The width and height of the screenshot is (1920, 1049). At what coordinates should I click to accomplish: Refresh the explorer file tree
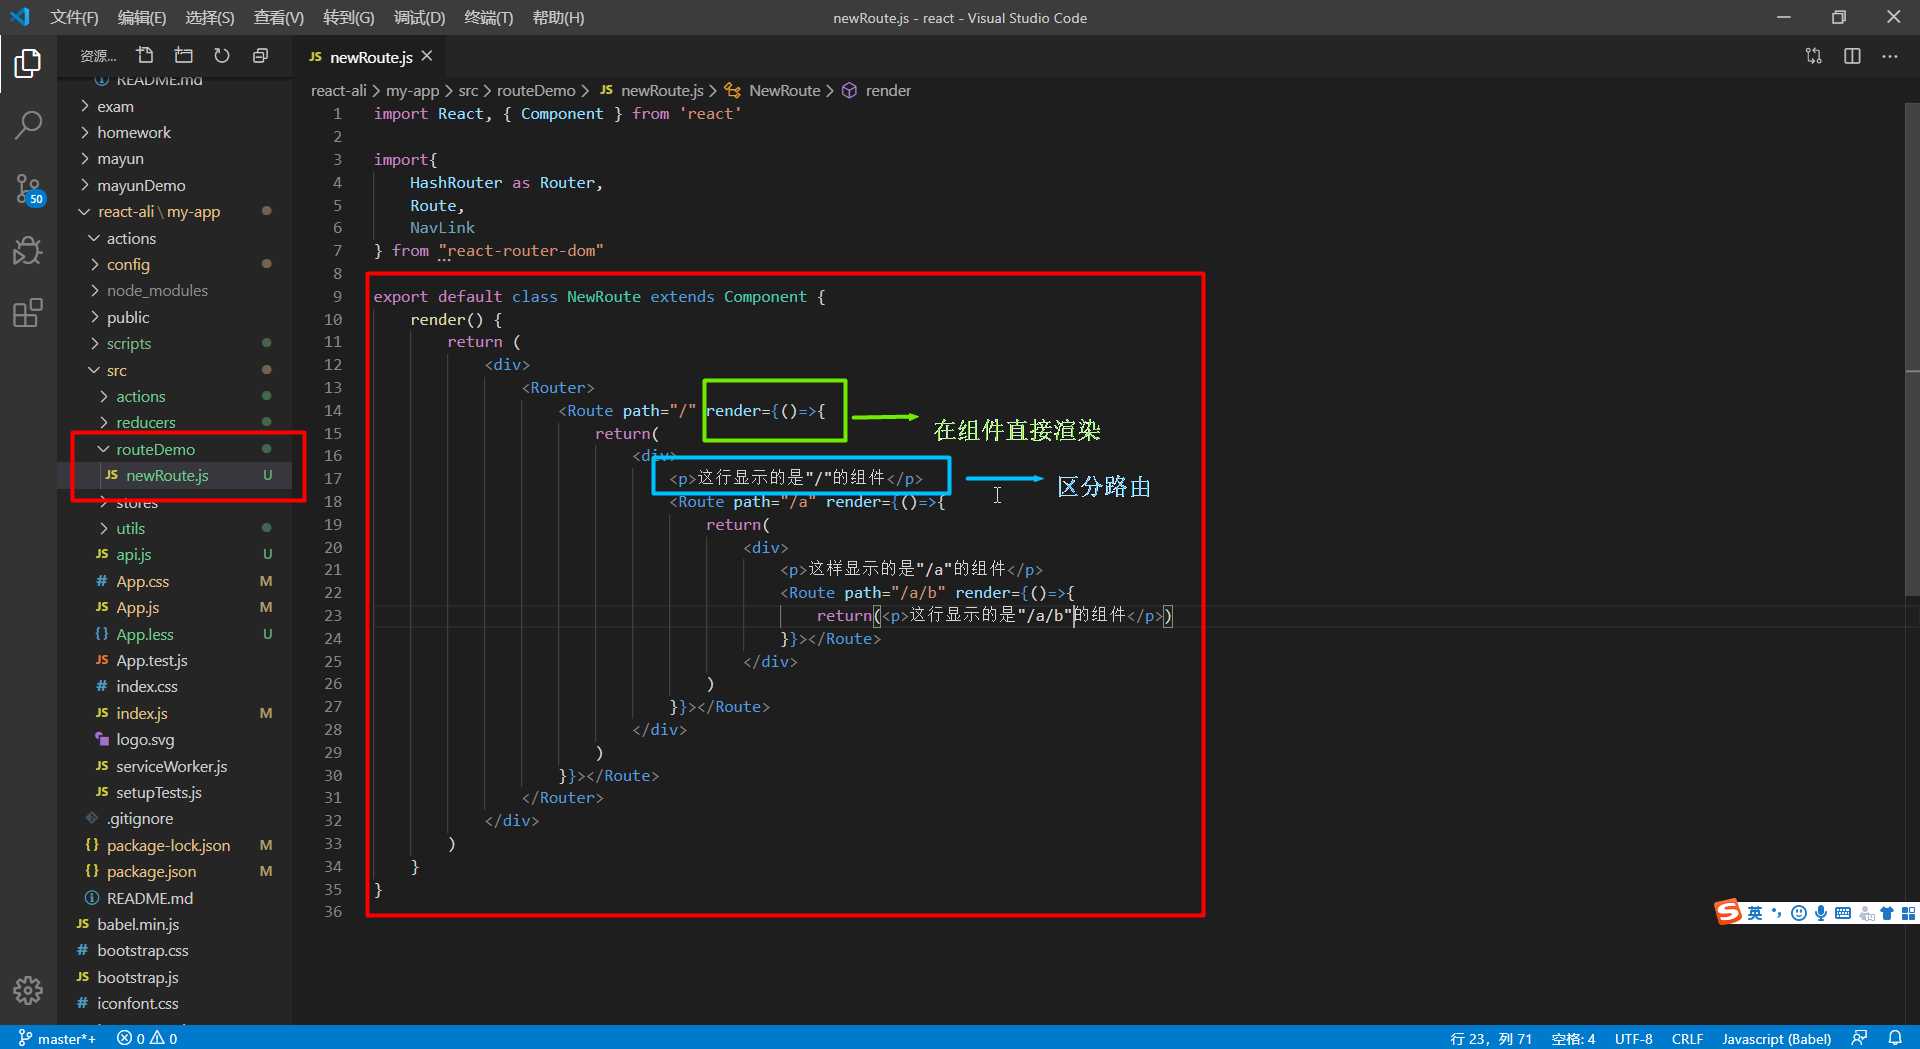(x=222, y=56)
